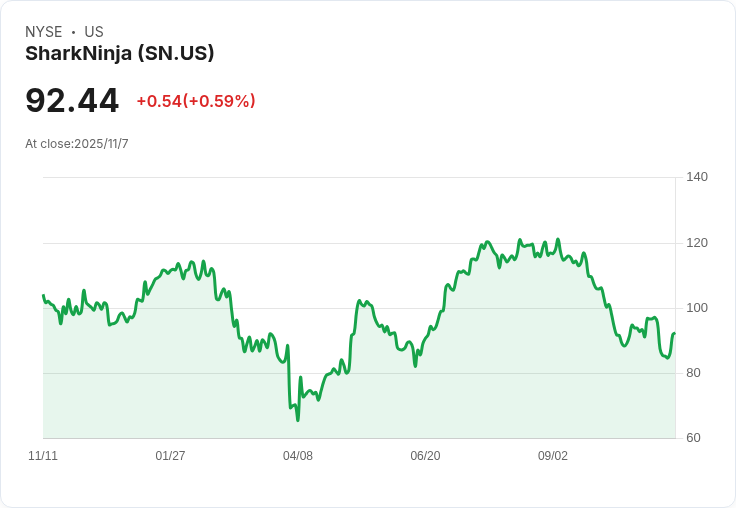The image size is (736, 508).
Task: Select the NYSE exchange label
Action: 44,32
